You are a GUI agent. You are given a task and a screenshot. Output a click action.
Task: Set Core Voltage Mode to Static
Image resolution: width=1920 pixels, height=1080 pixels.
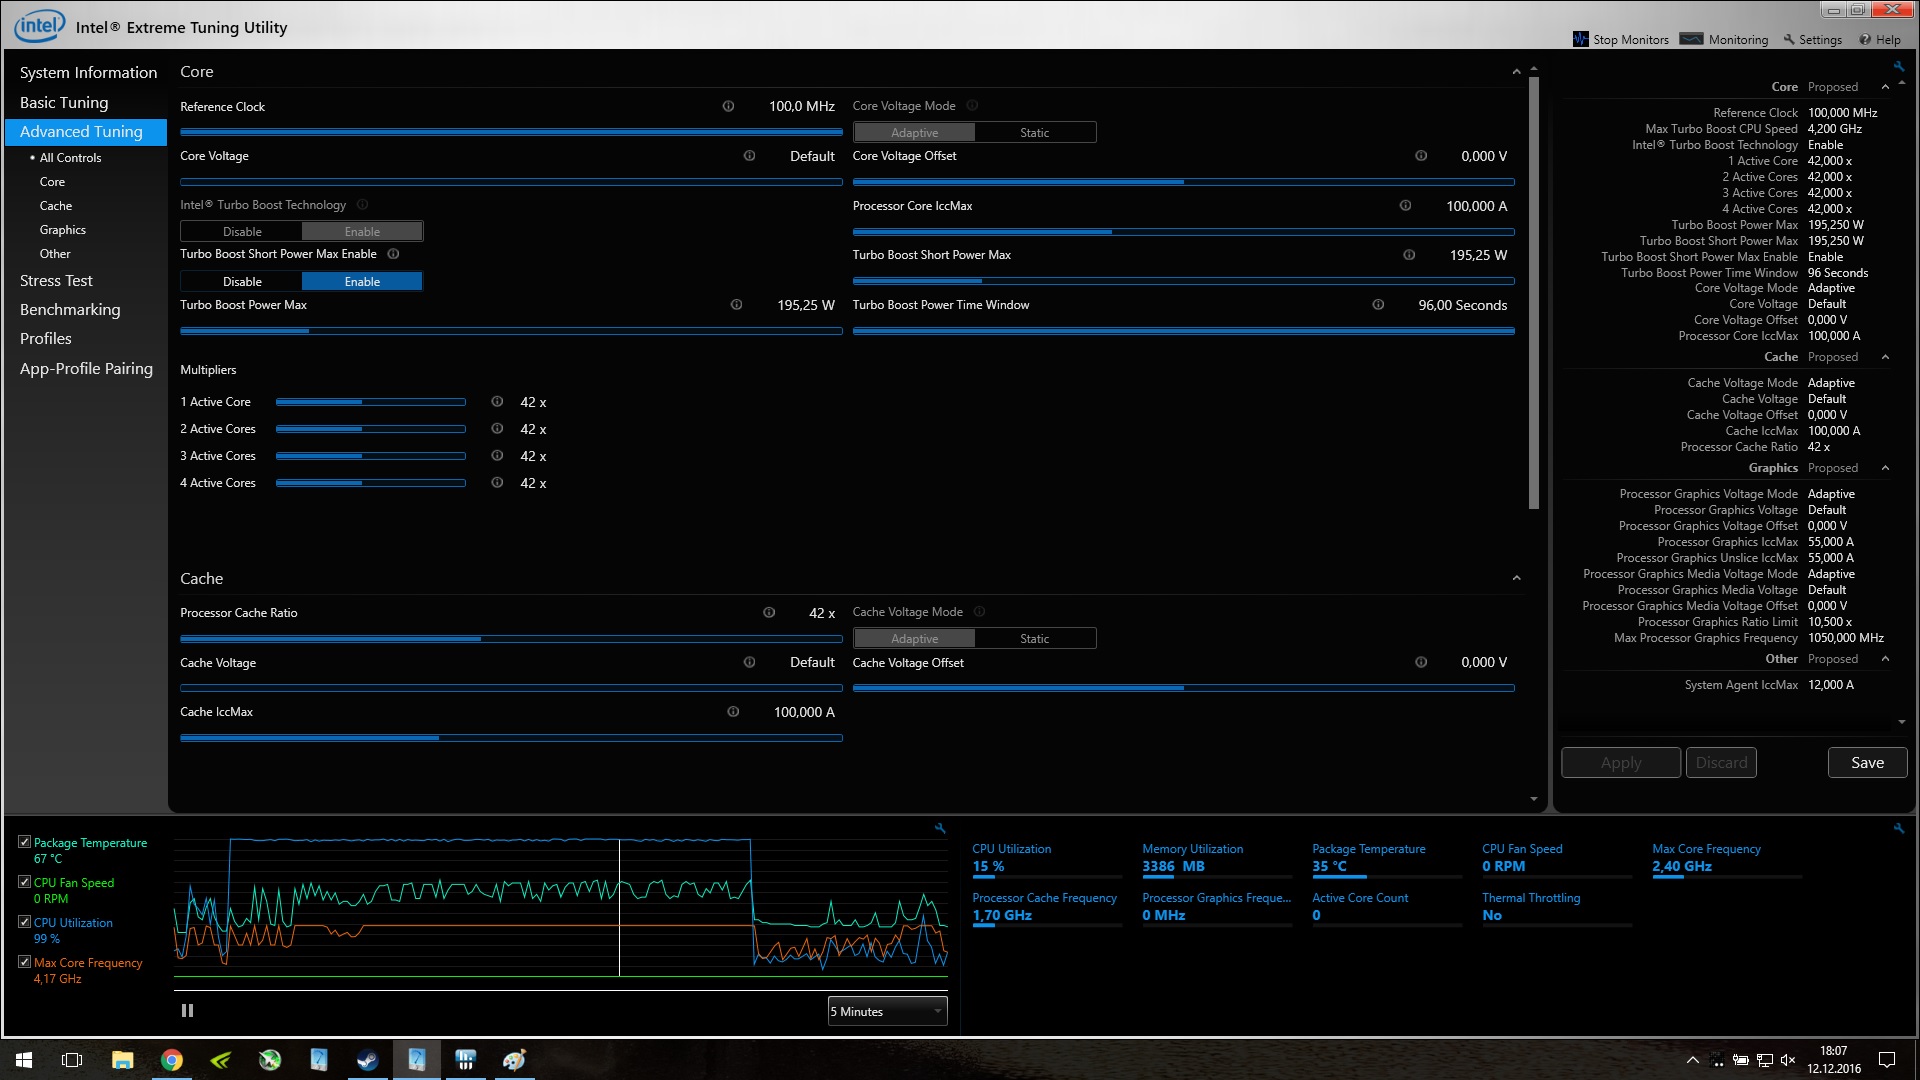coord(1035,132)
